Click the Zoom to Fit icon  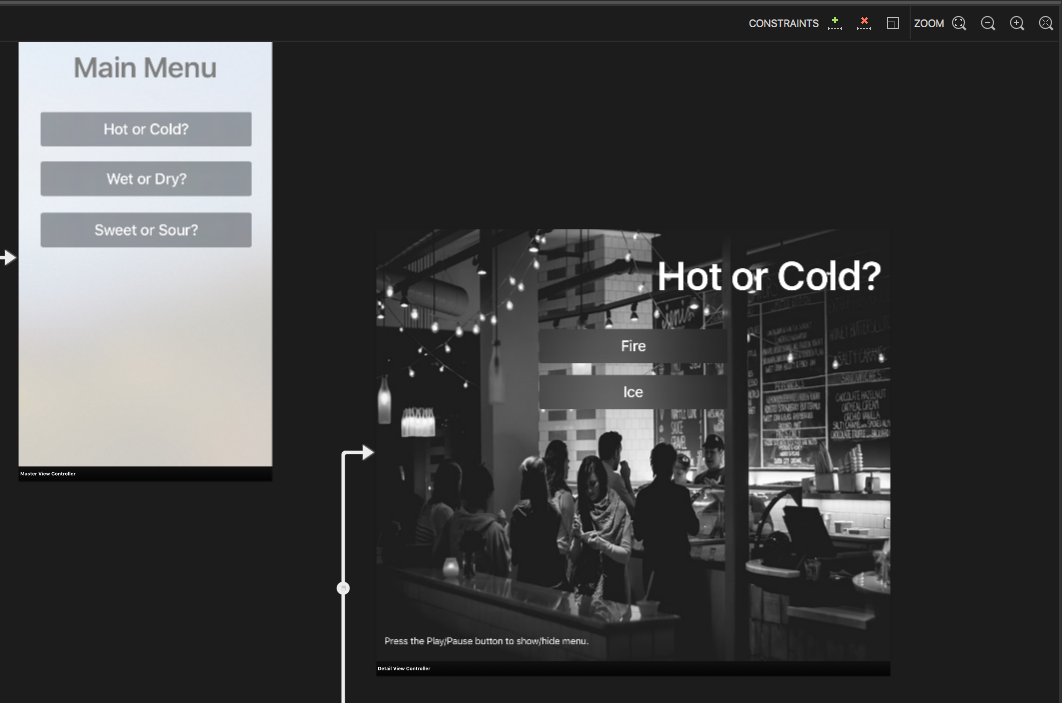959,22
